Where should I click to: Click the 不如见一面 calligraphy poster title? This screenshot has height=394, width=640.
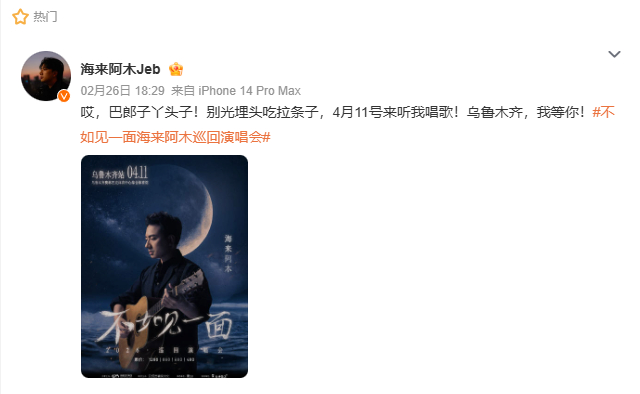pyautogui.click(x=165, y=328)
